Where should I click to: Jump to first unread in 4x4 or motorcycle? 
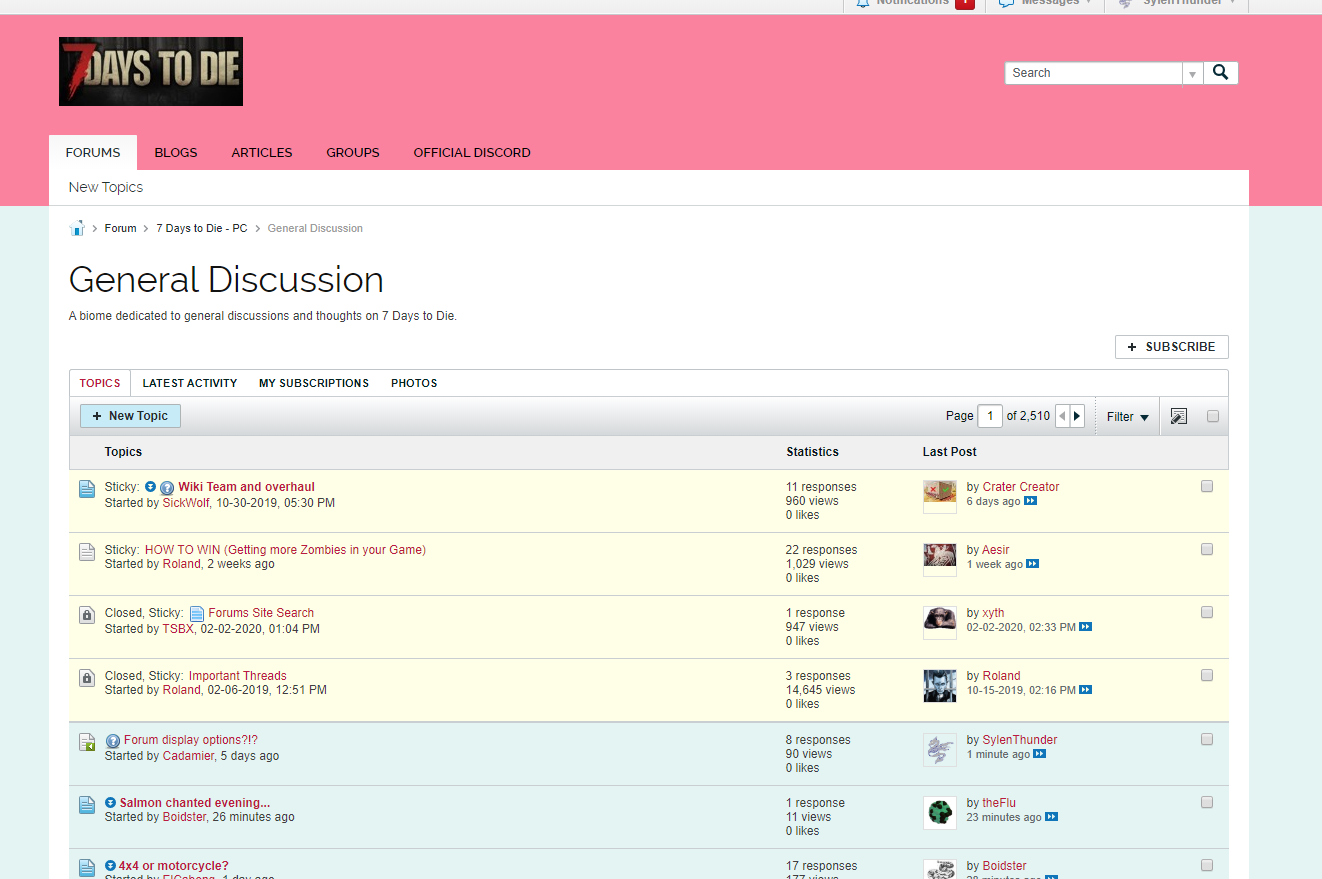(111, 866)
